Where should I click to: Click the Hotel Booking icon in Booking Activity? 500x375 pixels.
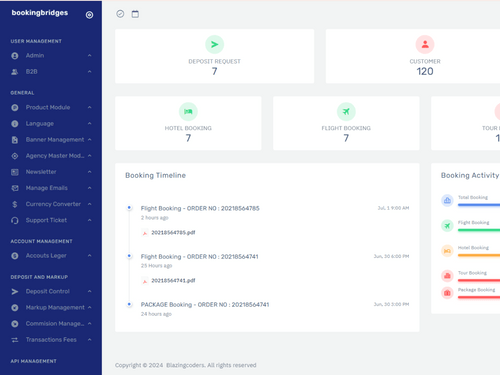[447, 251]
